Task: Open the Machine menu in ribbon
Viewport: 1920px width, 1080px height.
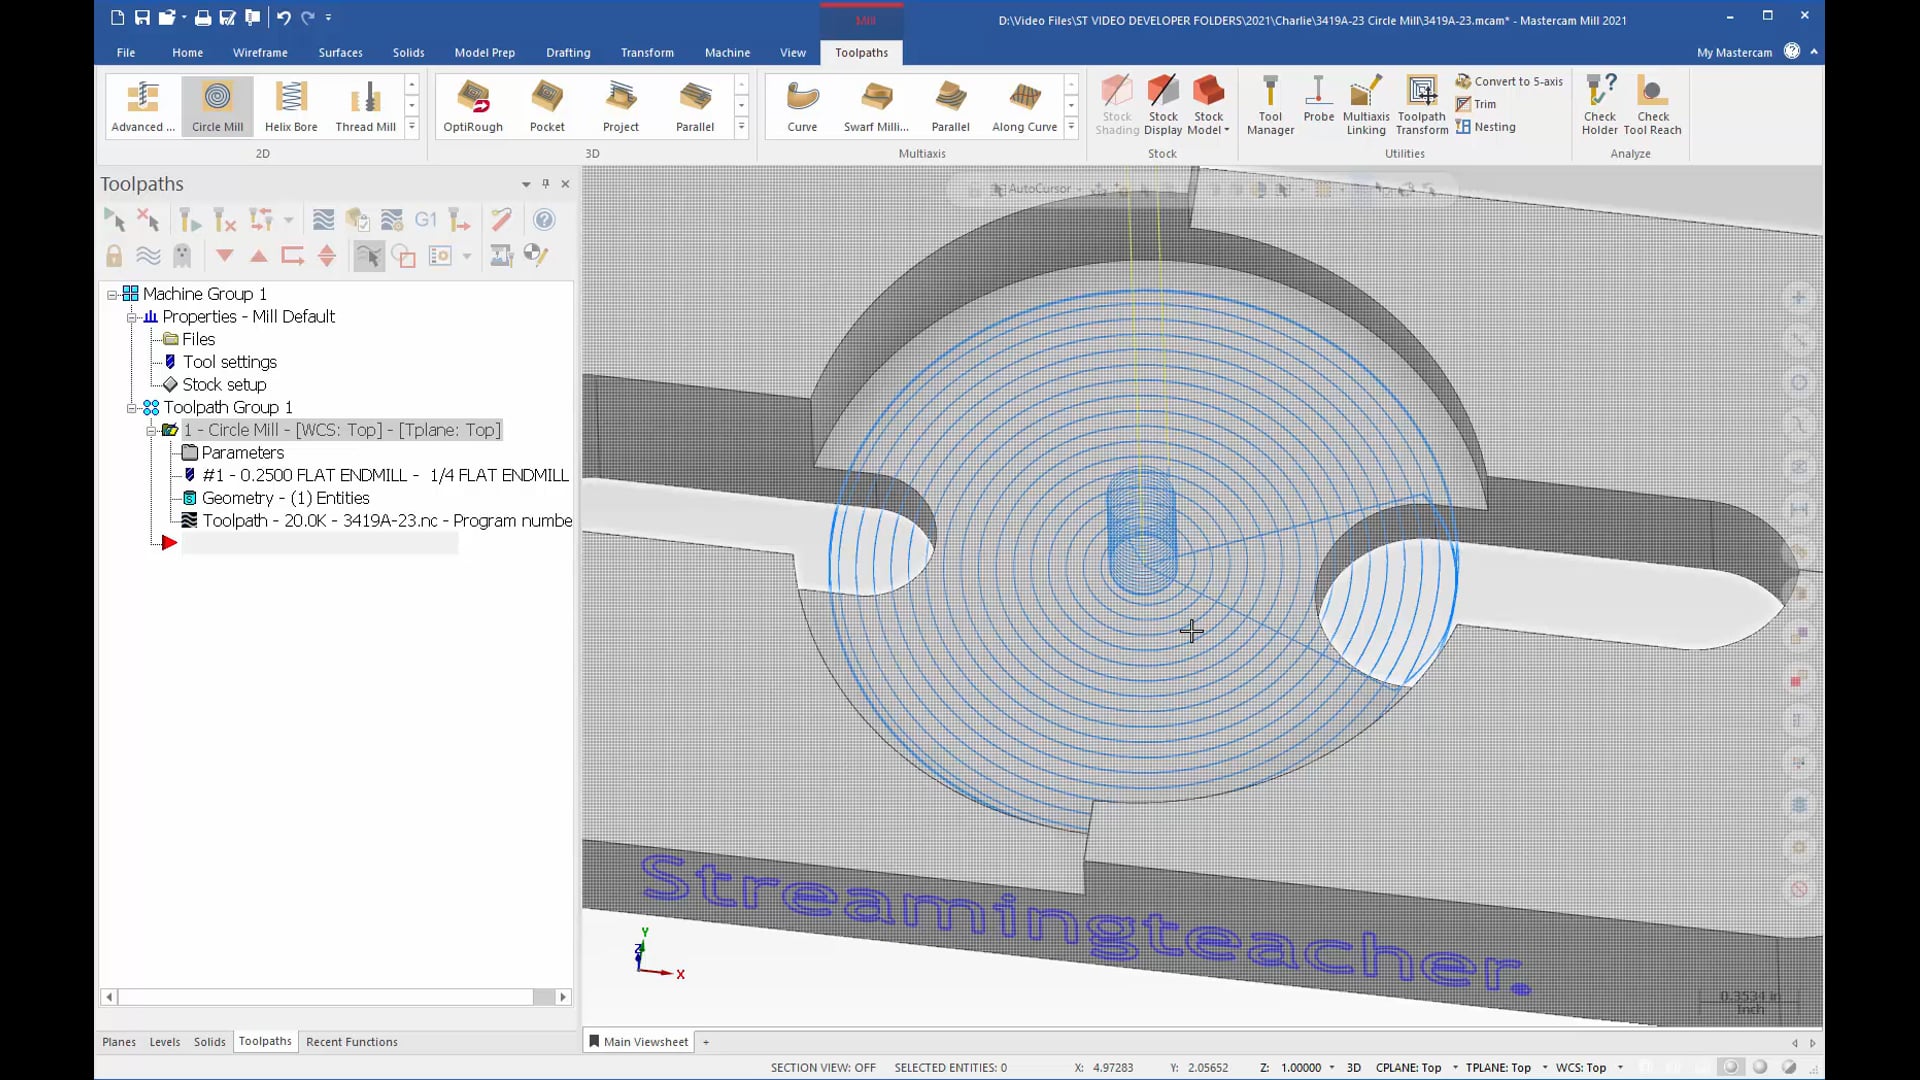Action: pos(728,53)
